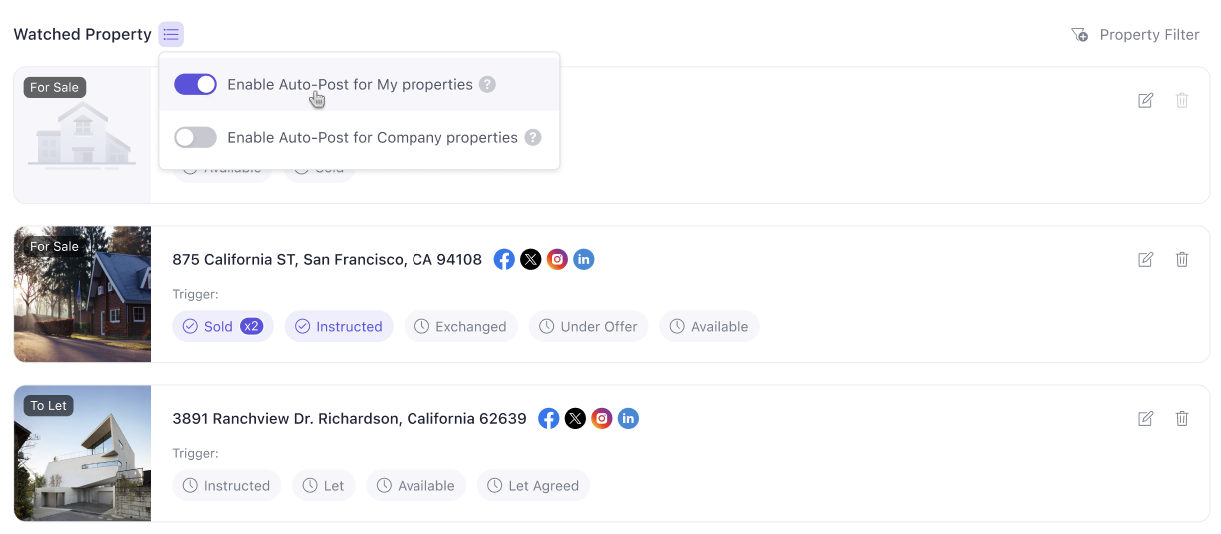
Task: Click help icon beside My properties option
Action: click(x=487, y=85)
